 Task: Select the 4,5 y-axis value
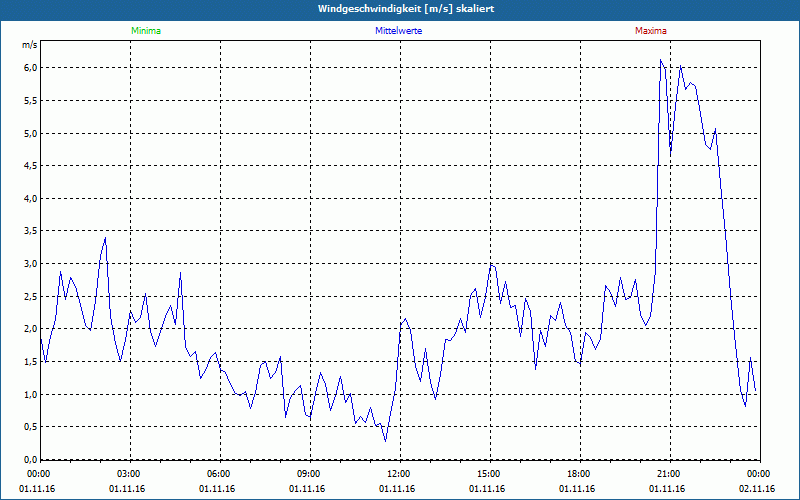click(30, 166)
